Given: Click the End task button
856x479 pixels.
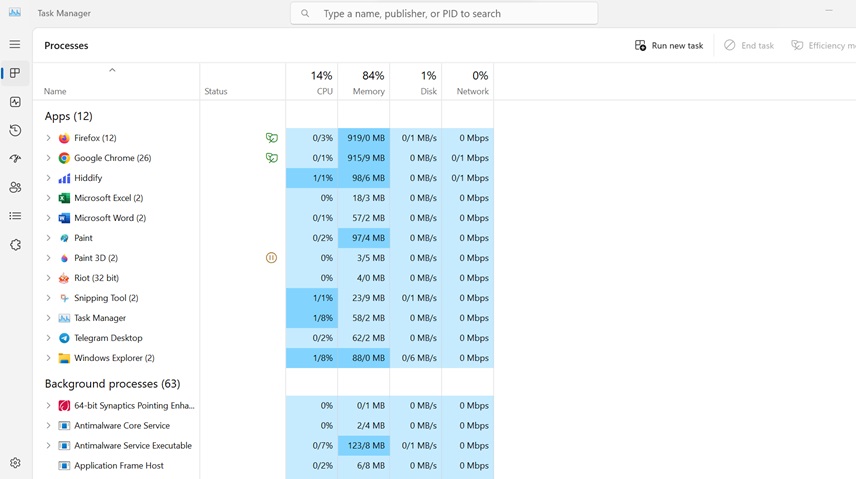Looking at the screenshot, I should 749,45.
